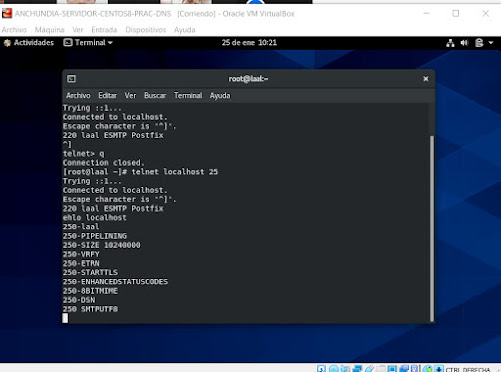Open VirtualBox Entrada menu
This screenshot has height=372, width=501.
(104, 30)
